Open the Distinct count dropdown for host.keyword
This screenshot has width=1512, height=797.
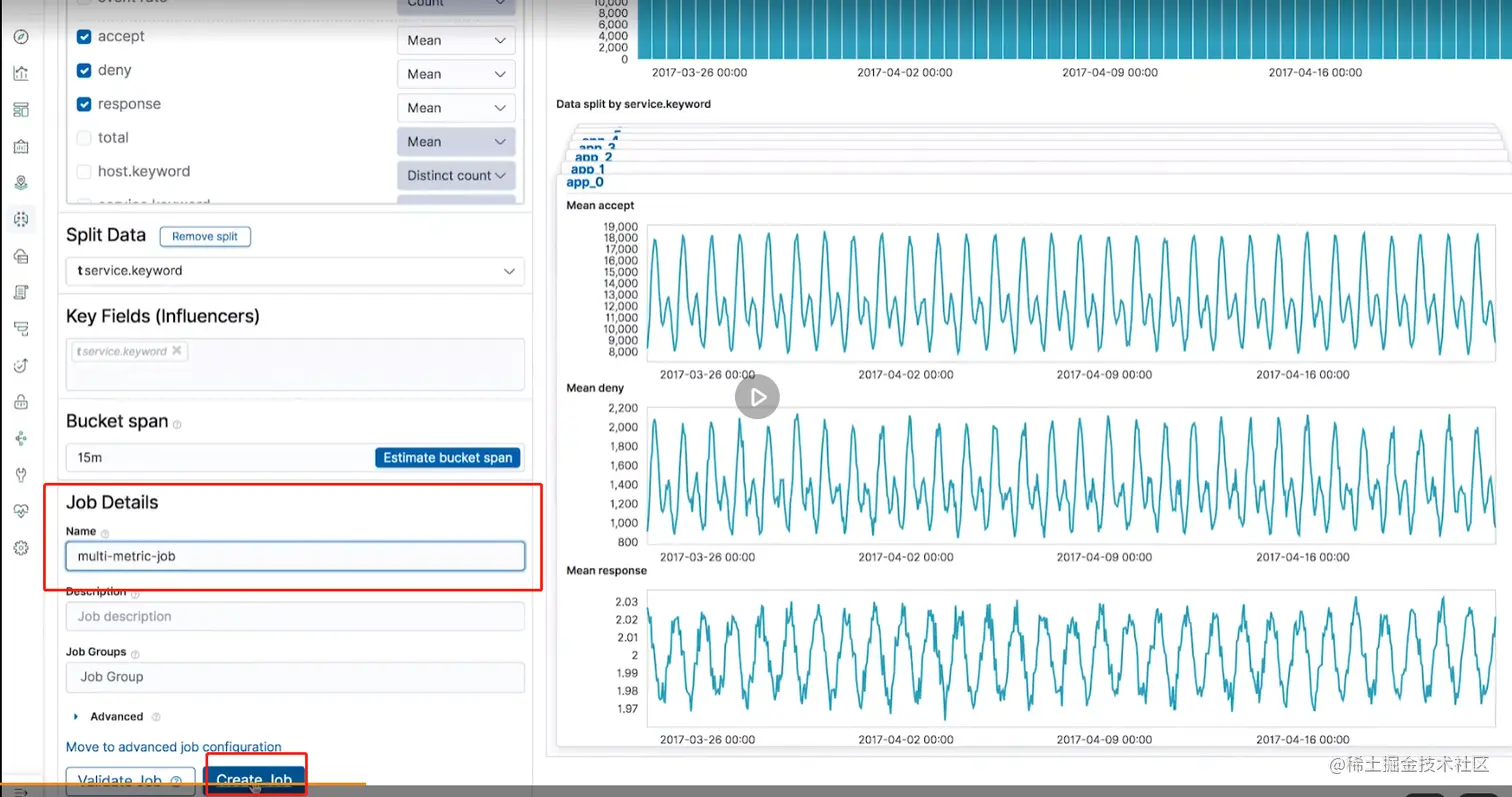click(456, 175)
